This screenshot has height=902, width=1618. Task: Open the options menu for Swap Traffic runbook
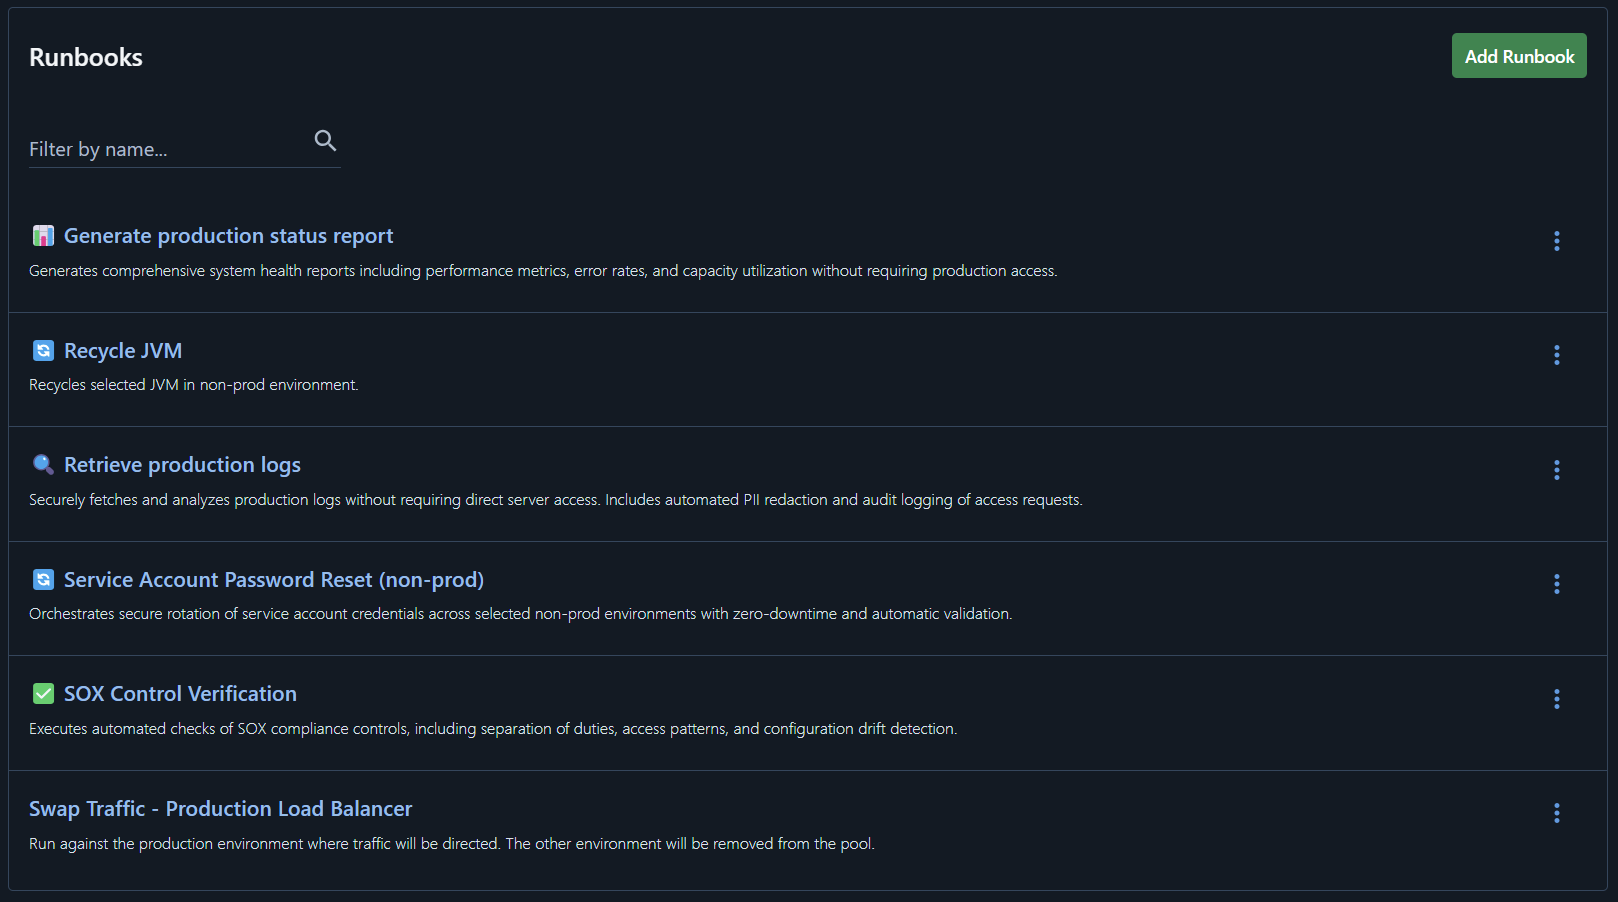point(1556,813)
